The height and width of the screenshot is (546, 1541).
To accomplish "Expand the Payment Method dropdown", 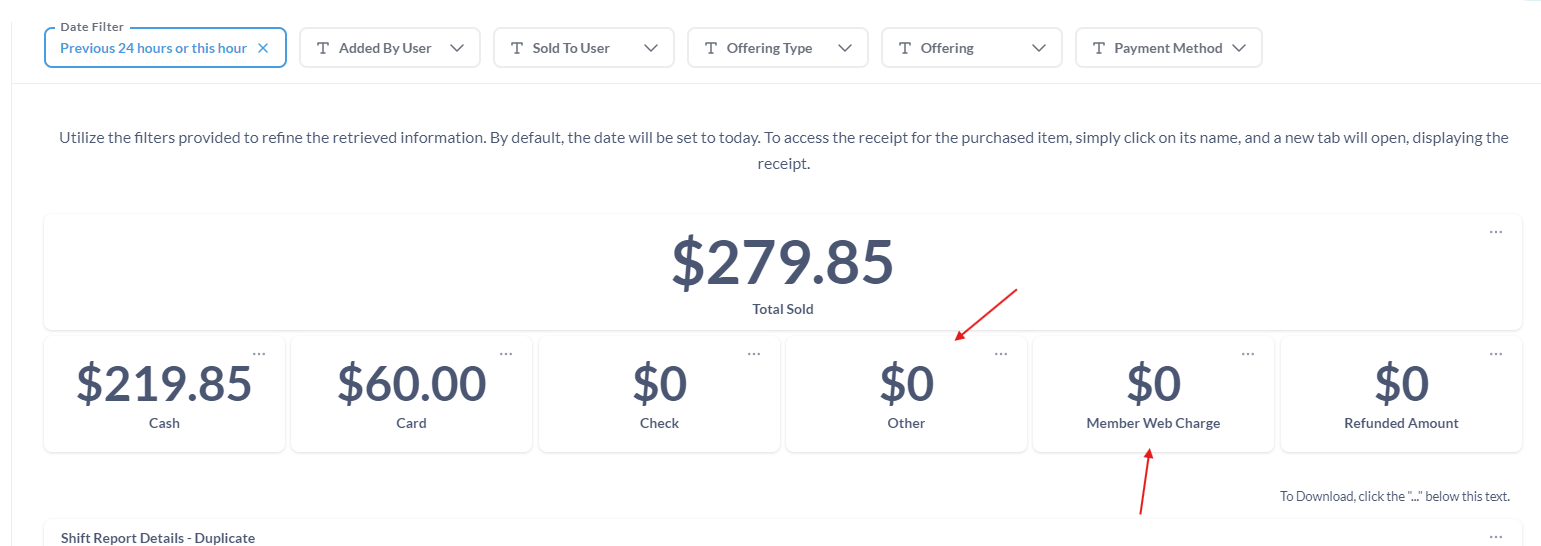I will pos(1169,48).
